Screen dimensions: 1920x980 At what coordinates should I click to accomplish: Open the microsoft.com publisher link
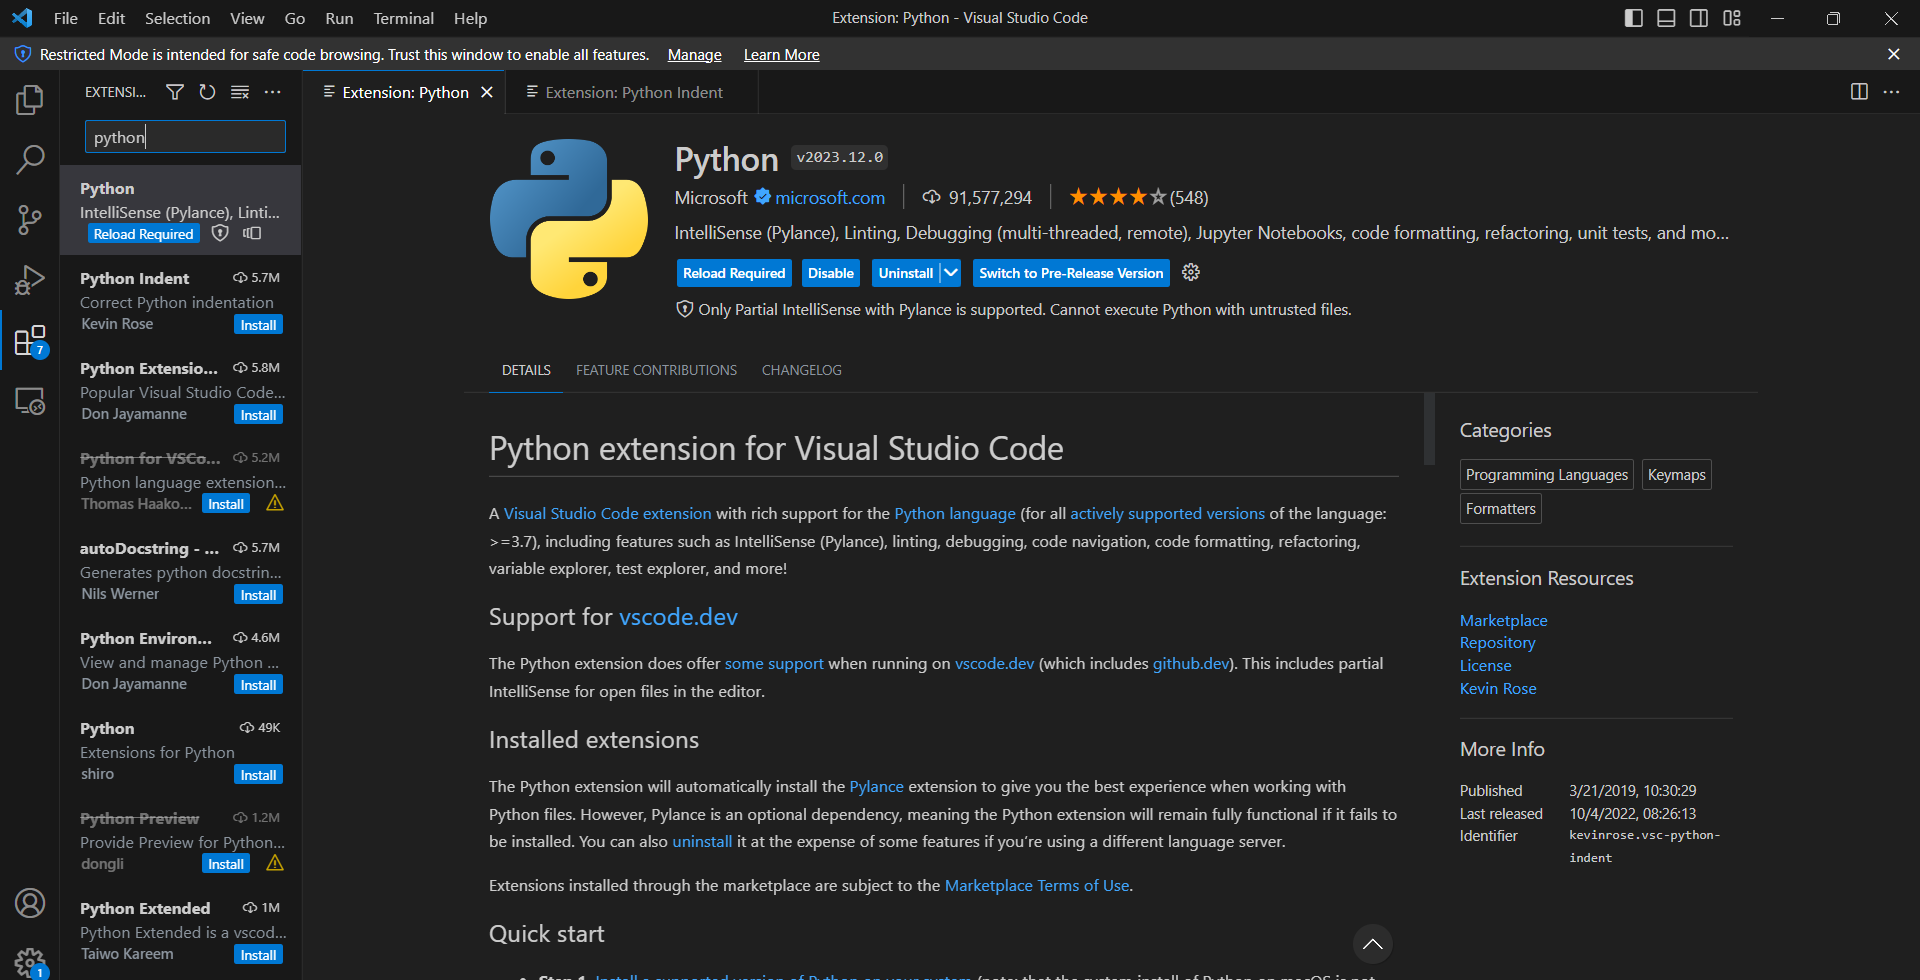pos(830,198)
